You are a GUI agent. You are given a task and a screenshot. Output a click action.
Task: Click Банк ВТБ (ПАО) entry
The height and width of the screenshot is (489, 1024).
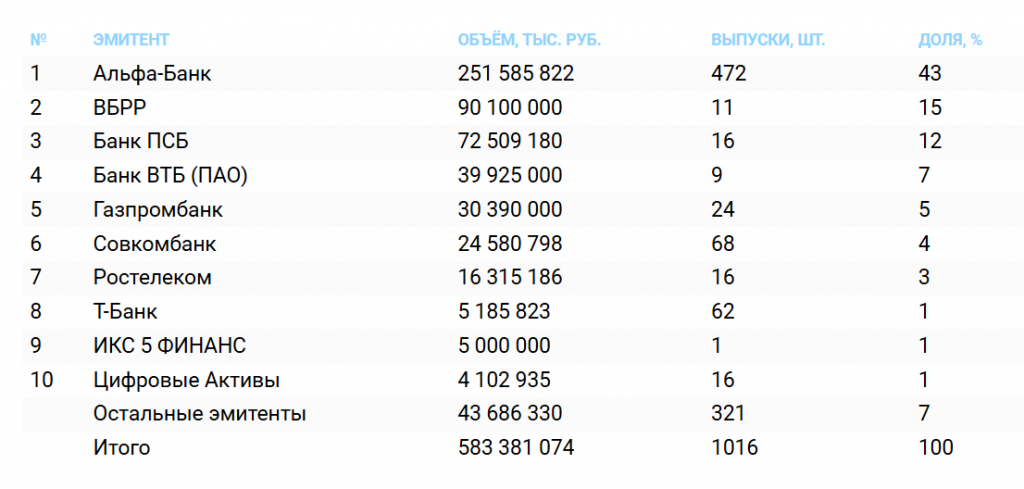coord(170,176)
